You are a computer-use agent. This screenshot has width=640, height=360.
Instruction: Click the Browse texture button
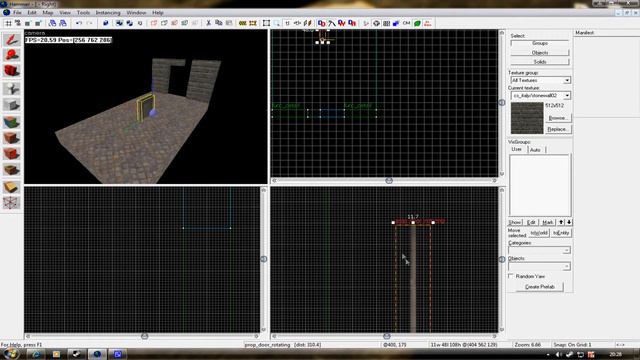557,118
